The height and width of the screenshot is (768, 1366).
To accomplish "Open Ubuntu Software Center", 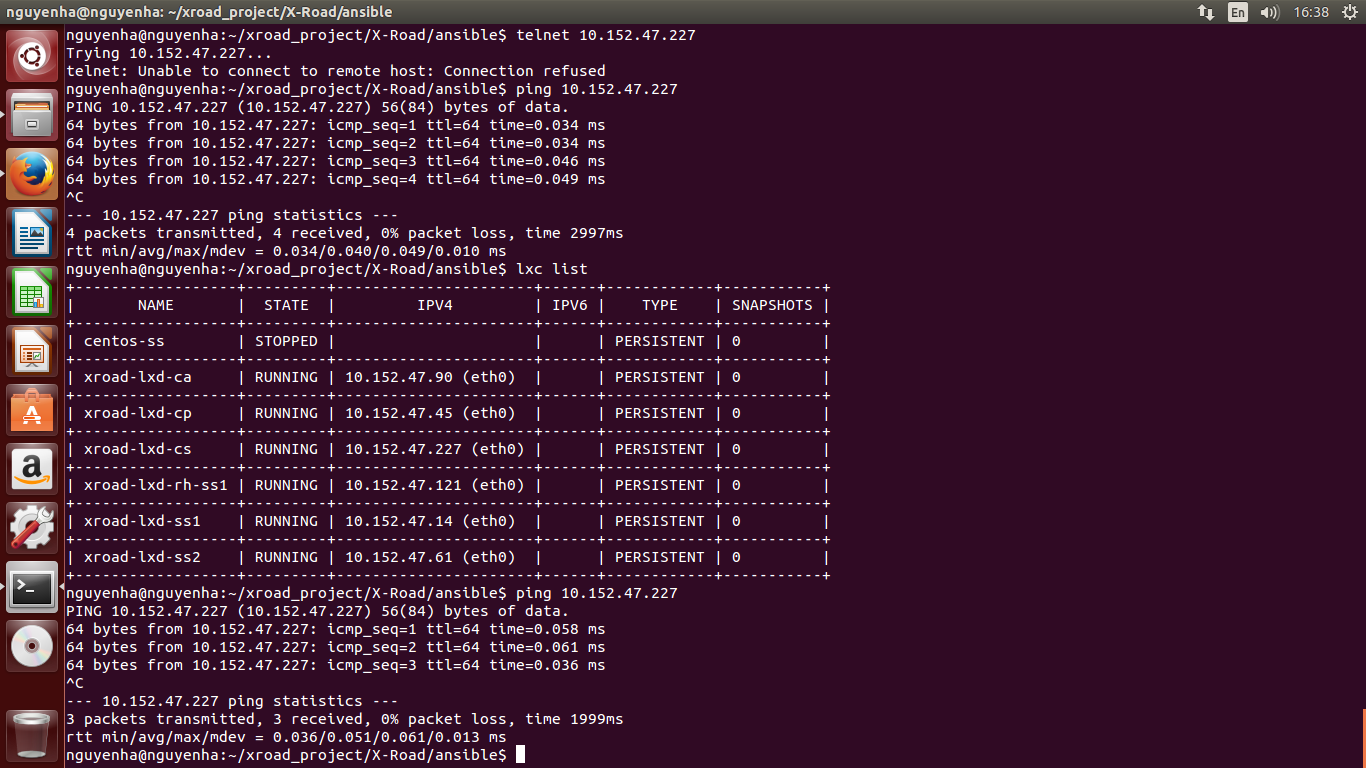I will pos(31,410).
